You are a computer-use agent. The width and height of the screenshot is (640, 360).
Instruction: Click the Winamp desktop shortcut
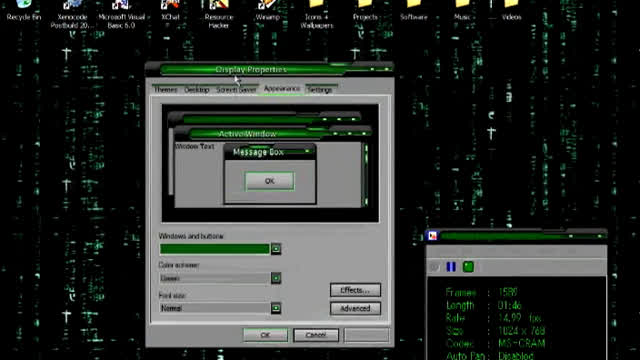tap(267, 10)
